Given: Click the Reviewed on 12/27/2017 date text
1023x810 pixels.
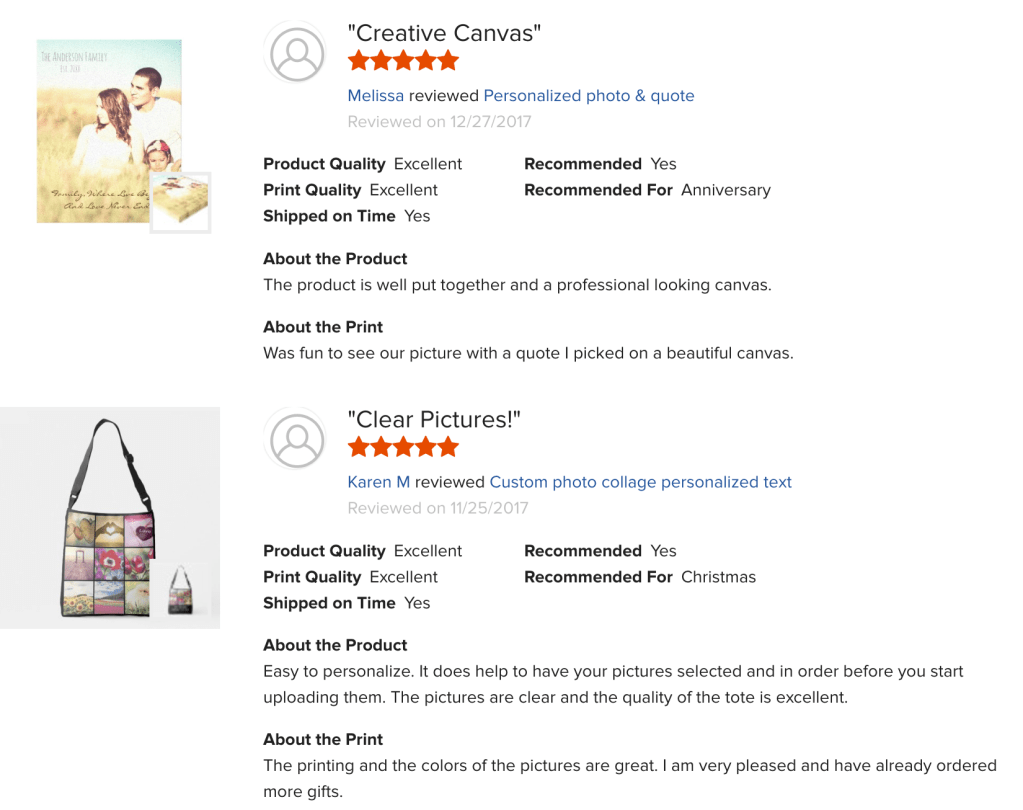Looking at the screenshot, I should pos(439,122).
